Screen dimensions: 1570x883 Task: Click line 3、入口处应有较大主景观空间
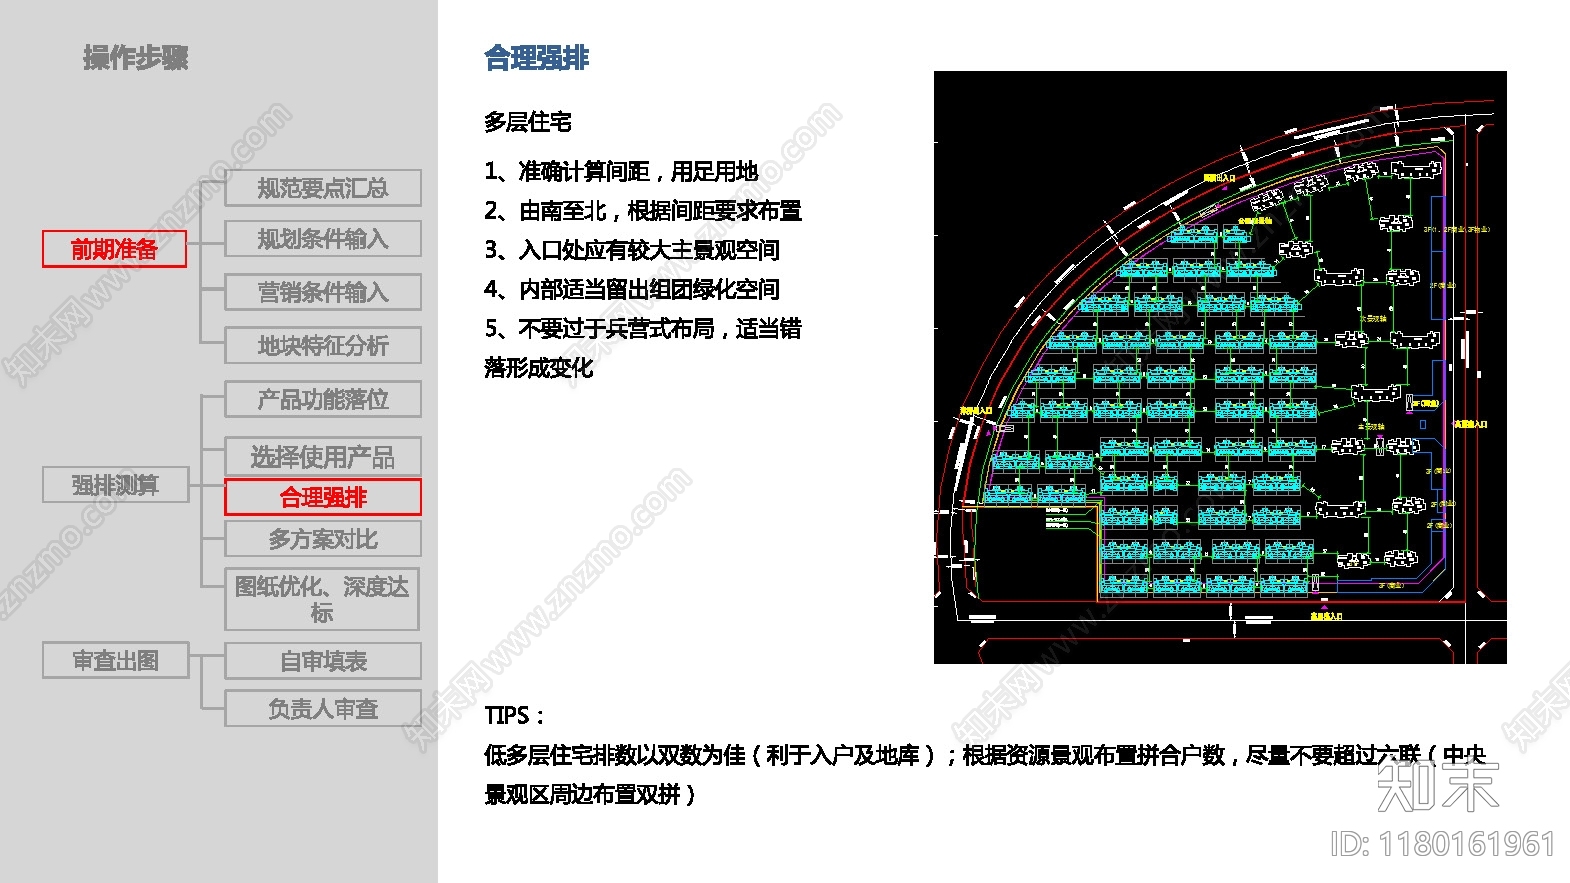[632, 250]
